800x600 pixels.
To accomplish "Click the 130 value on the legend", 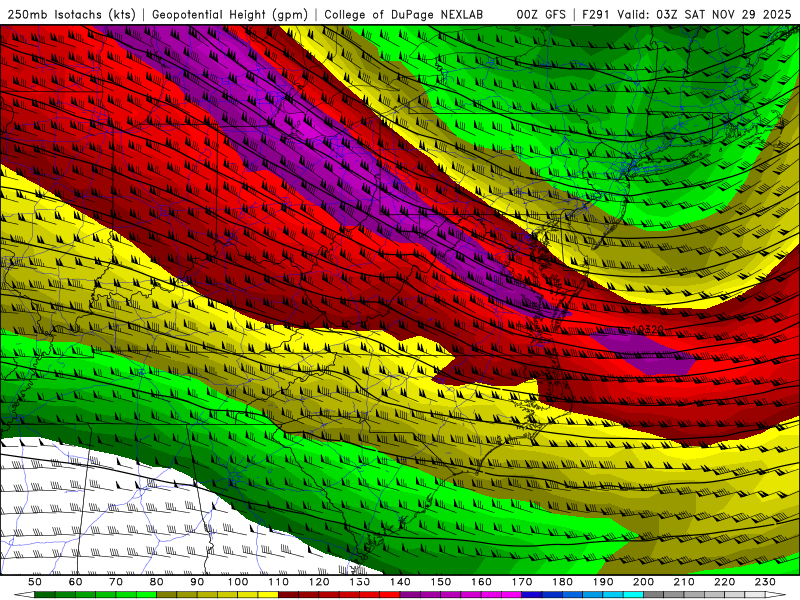I will pyautogui.click(x=360, y=582).
